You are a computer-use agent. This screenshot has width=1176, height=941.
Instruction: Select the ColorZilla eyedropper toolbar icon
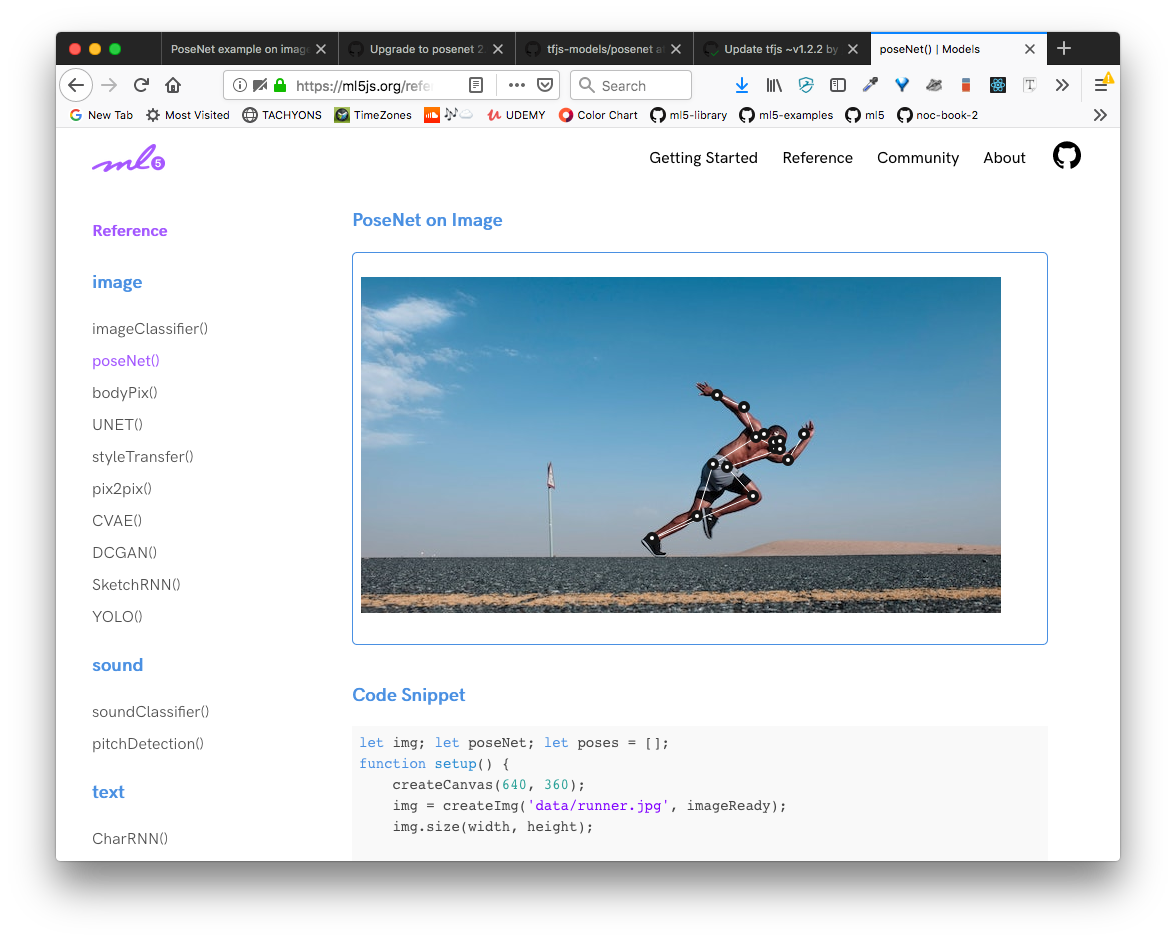coord(870,85)
